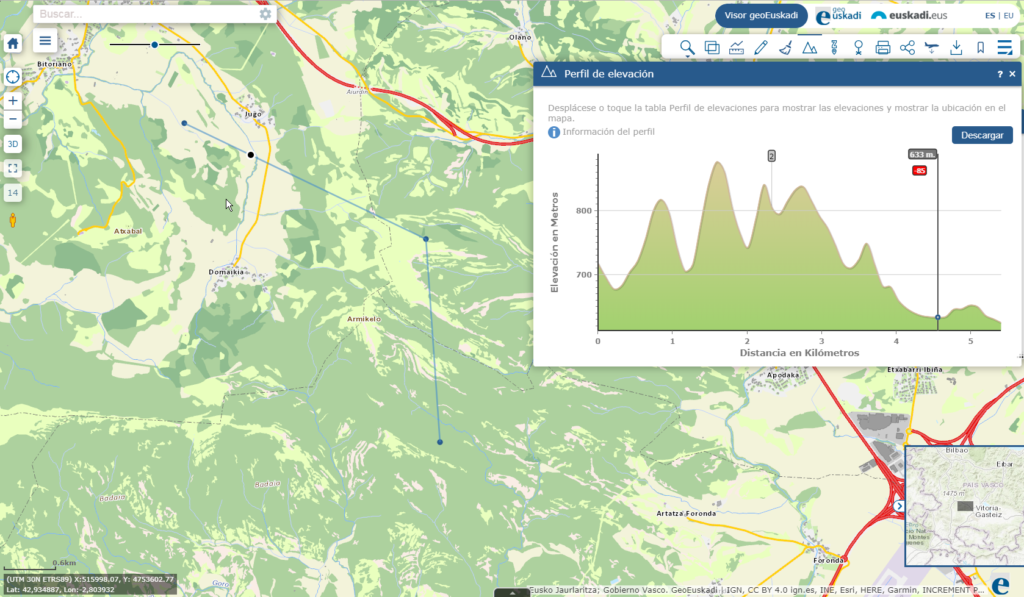Open search settings gear icon

pyautogui.click(x=265, y=14)
